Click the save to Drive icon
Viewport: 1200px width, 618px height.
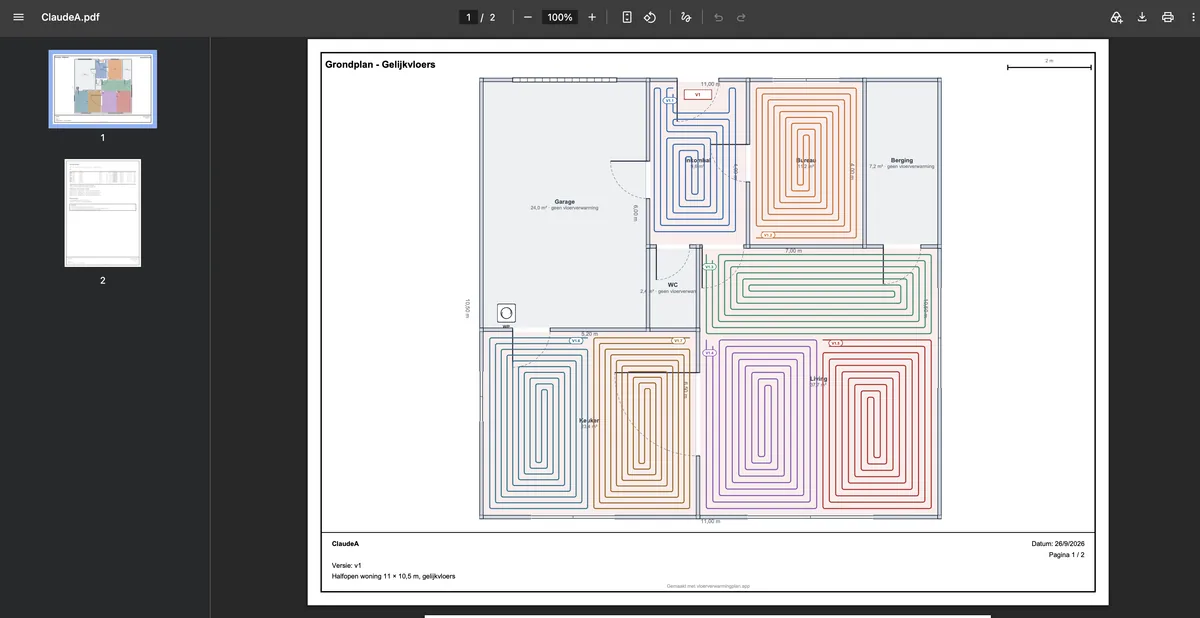(x=1116, y=17)
